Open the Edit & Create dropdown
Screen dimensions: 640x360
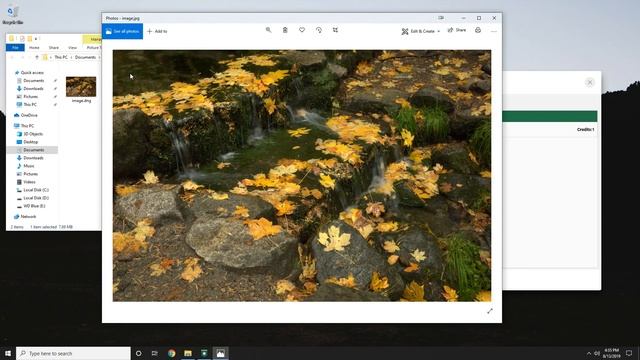(x=420, y=31)
